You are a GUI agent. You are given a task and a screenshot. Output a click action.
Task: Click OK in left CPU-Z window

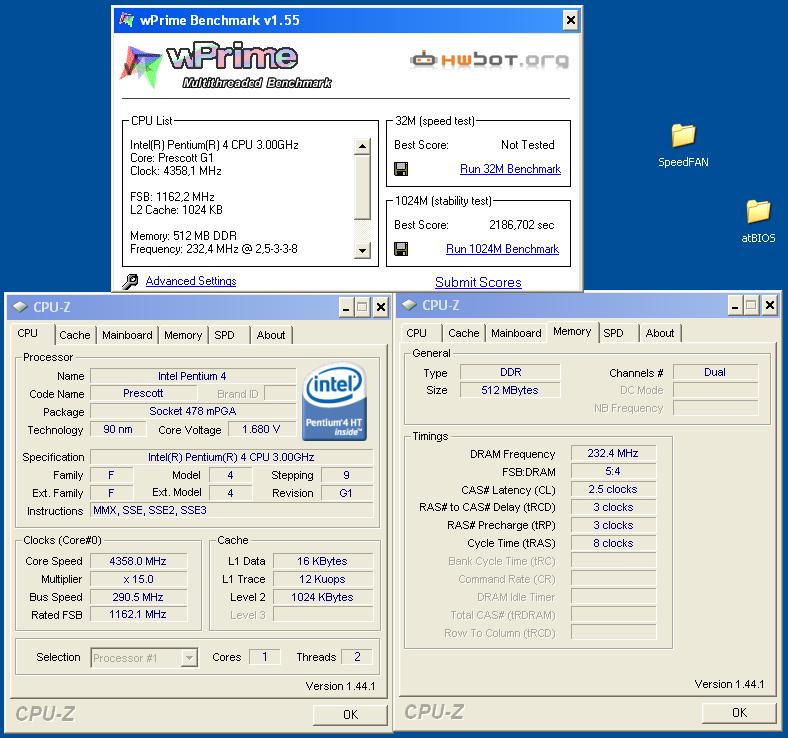click(350, 714)
